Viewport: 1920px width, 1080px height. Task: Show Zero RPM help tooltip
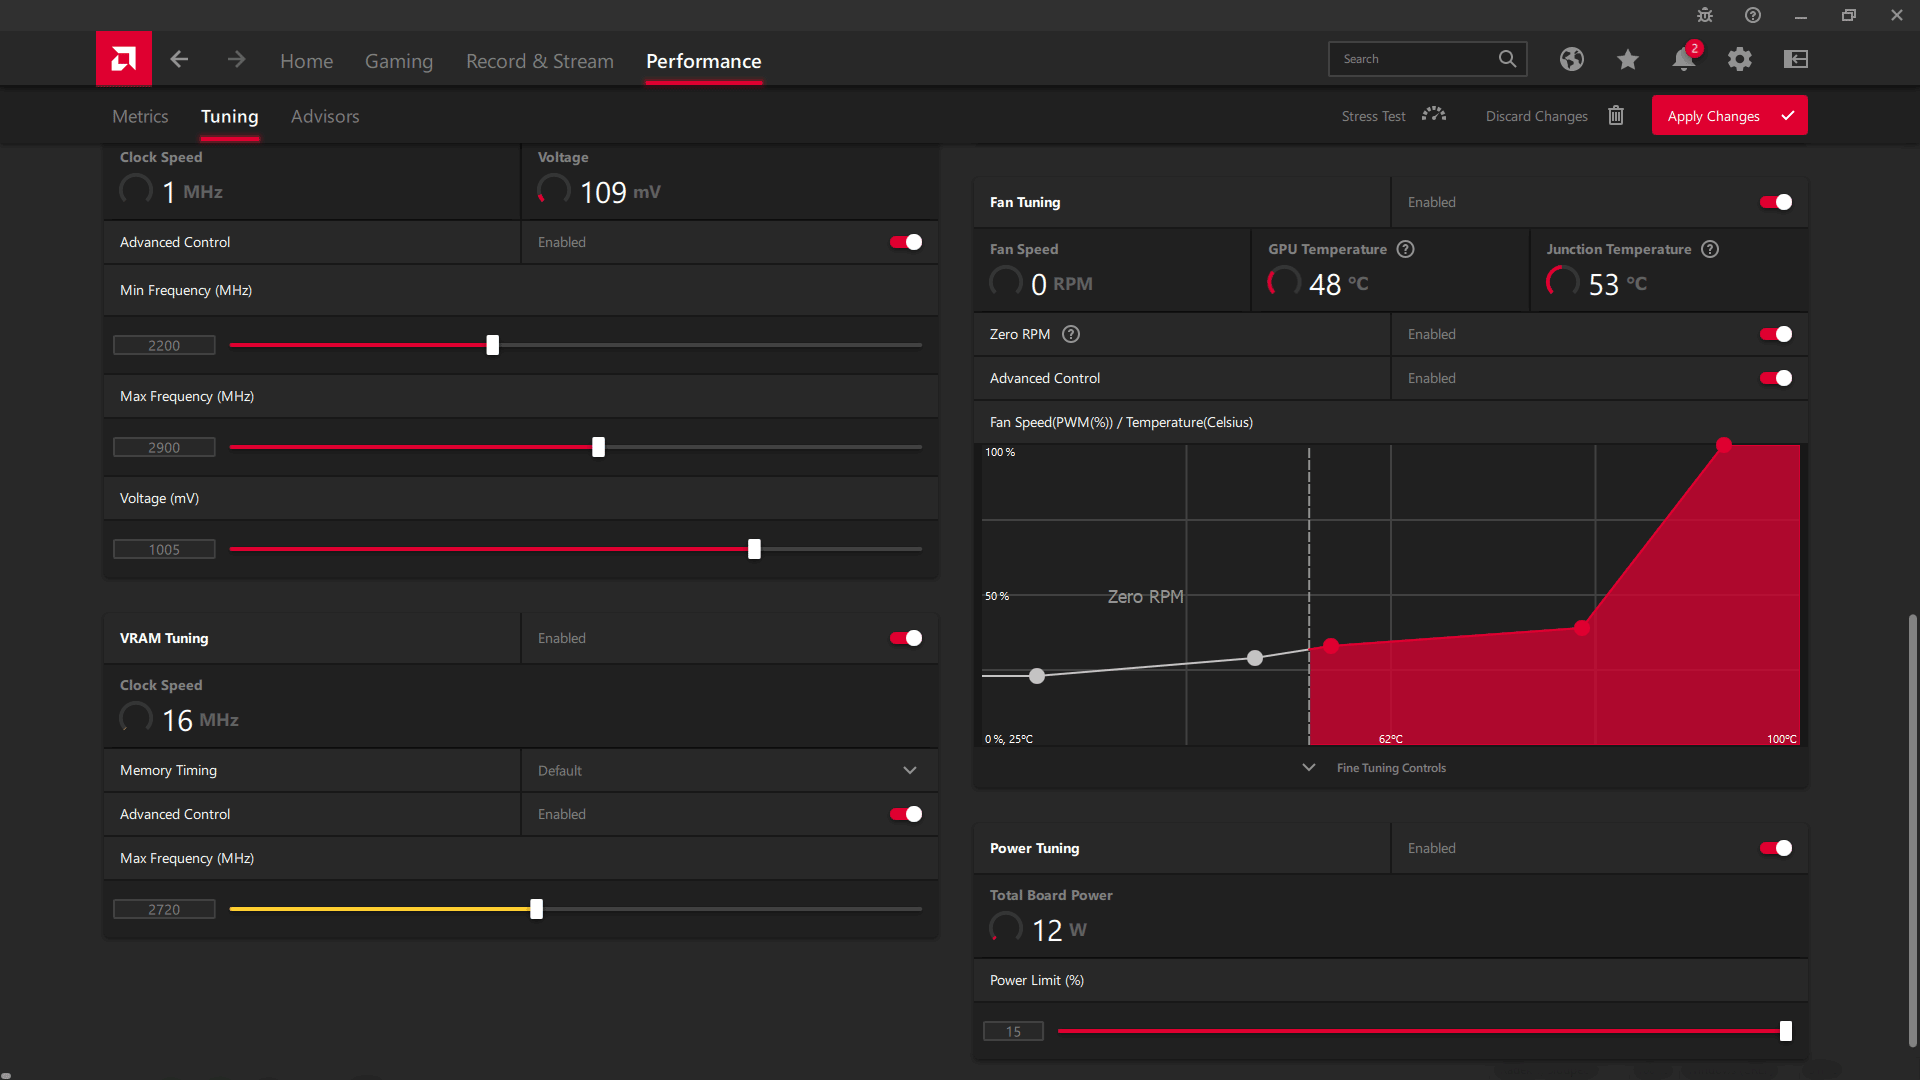click(1071, 334)
